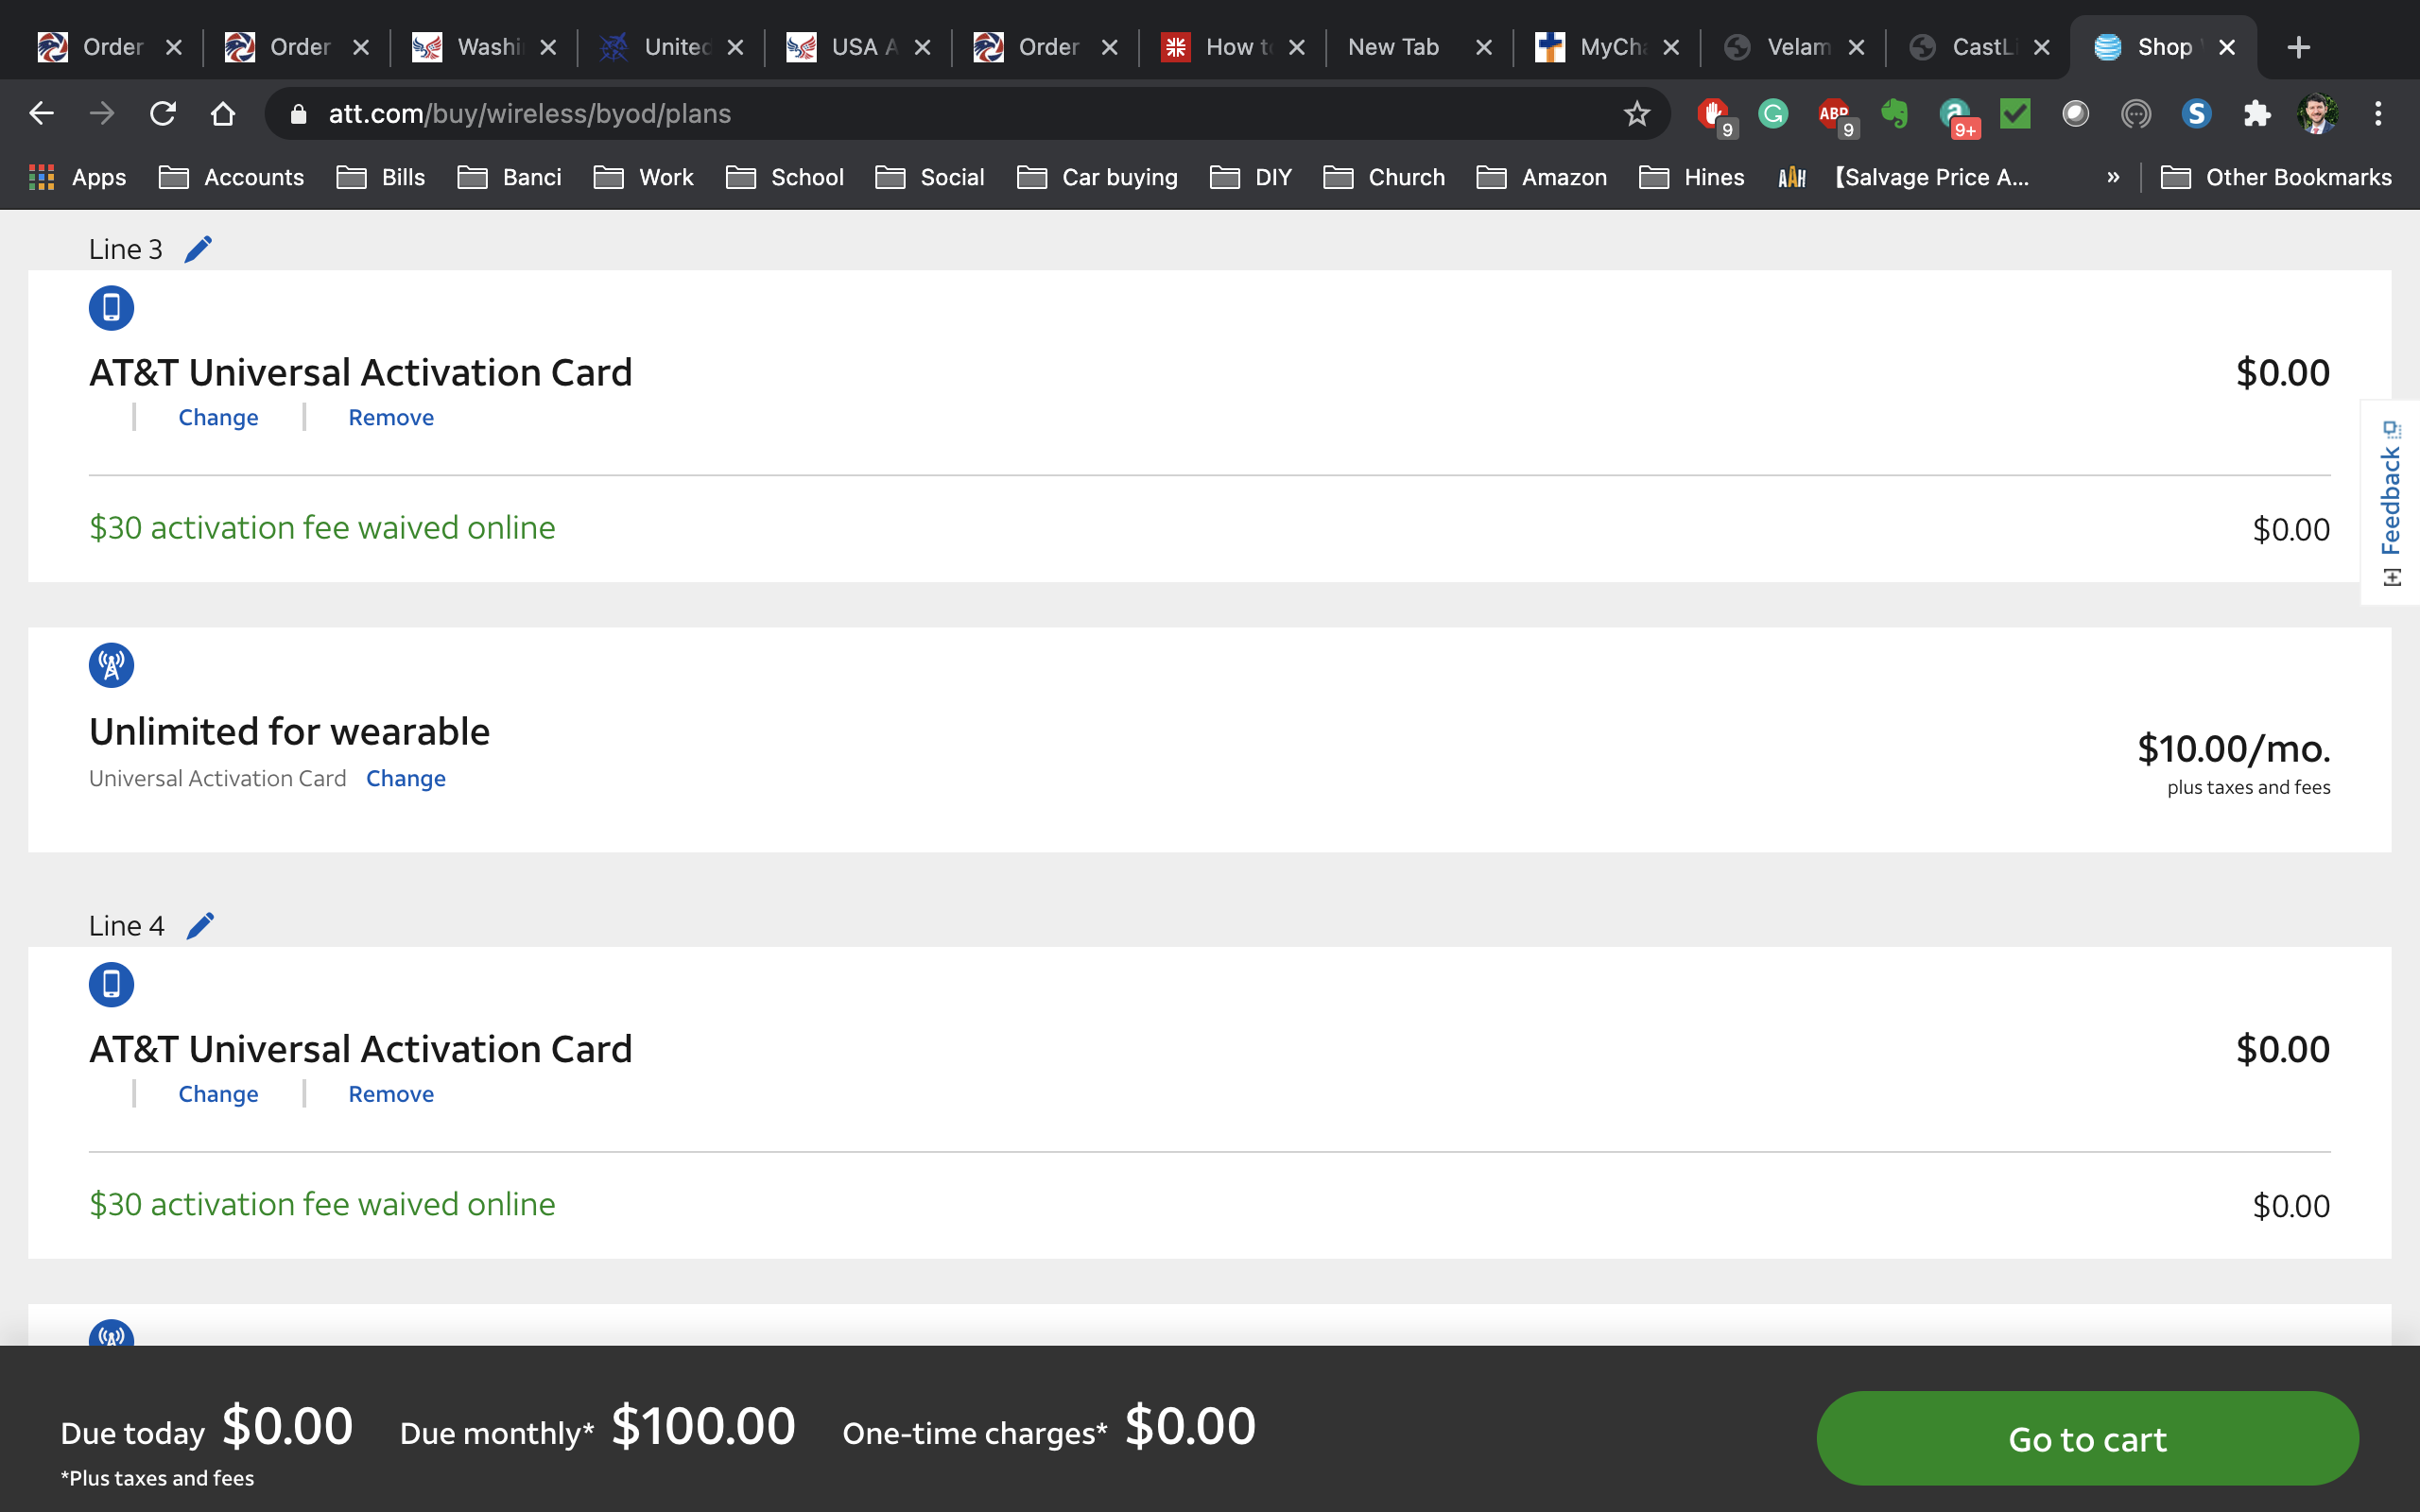2420x1512 pixels.
Task: Click Go to cart button
Action: 2087,1438
